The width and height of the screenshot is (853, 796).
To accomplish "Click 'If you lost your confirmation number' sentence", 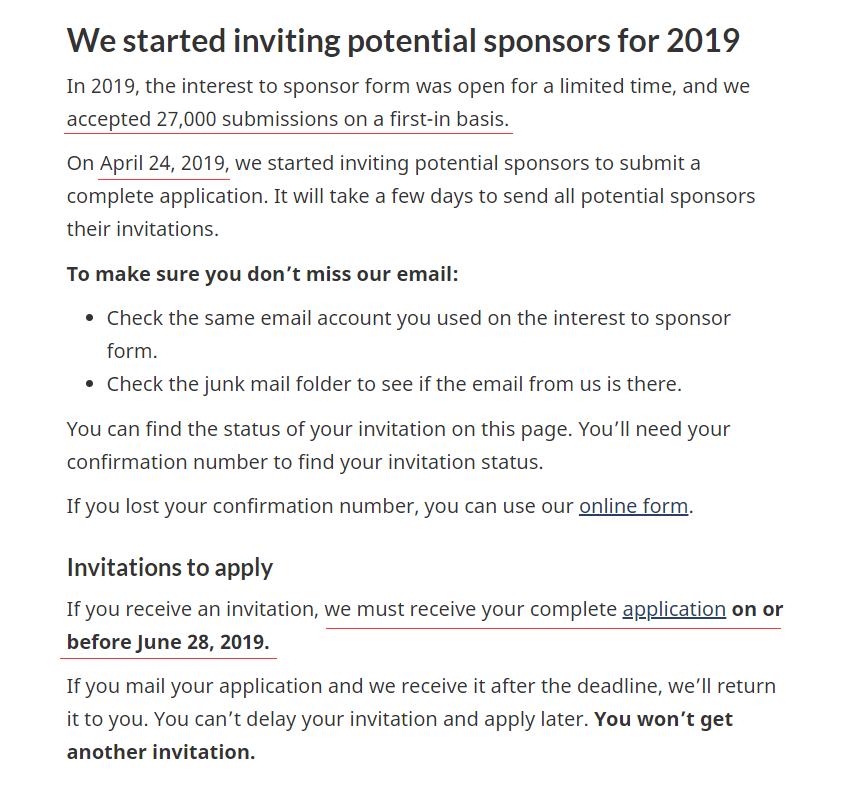I will click(x=320, y=506).
